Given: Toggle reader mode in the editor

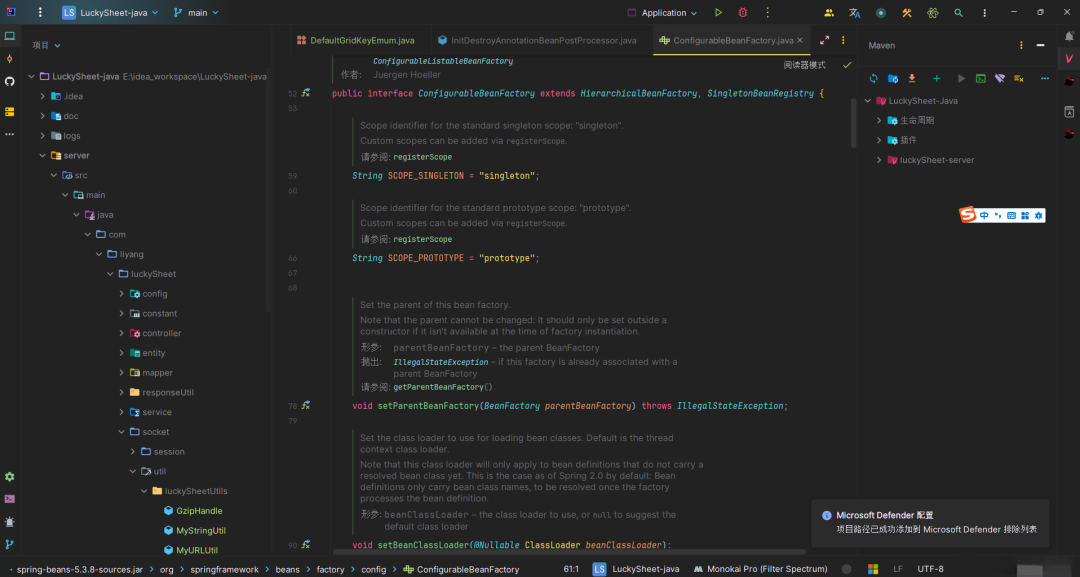Looking at the screenshot, I should coord(804,65).
